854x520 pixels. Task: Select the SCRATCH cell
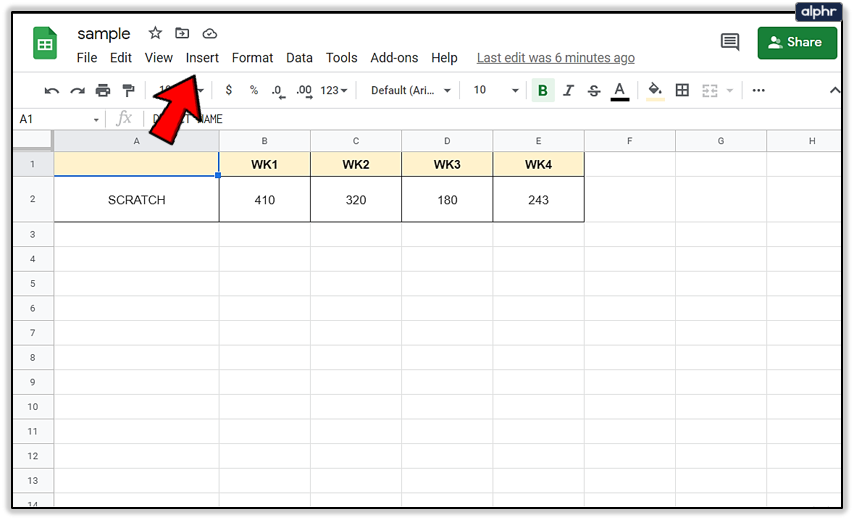tap(136, 200)
